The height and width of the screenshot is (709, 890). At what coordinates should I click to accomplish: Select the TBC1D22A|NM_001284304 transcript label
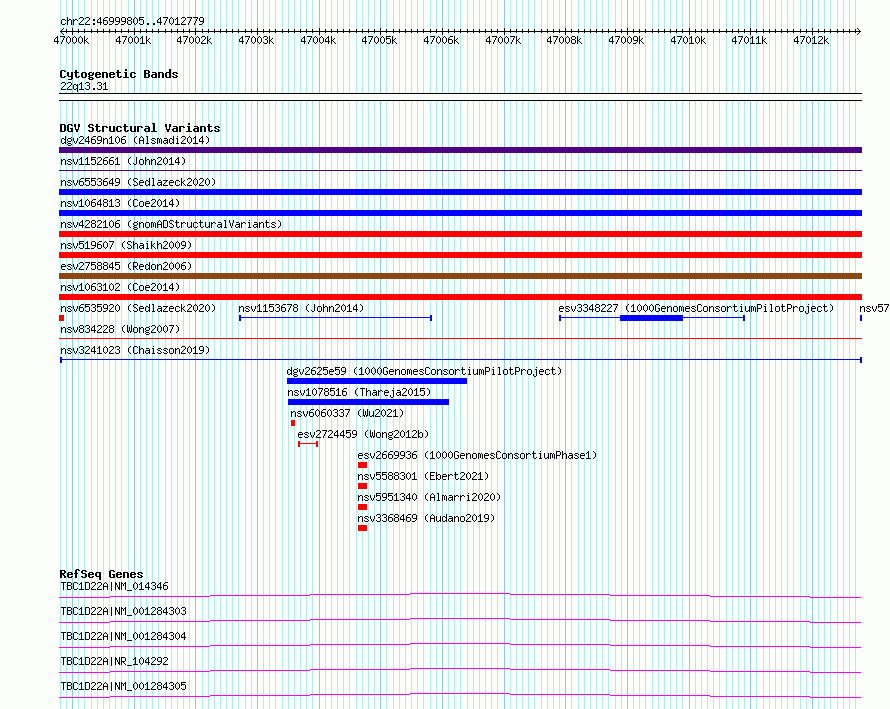123,636
